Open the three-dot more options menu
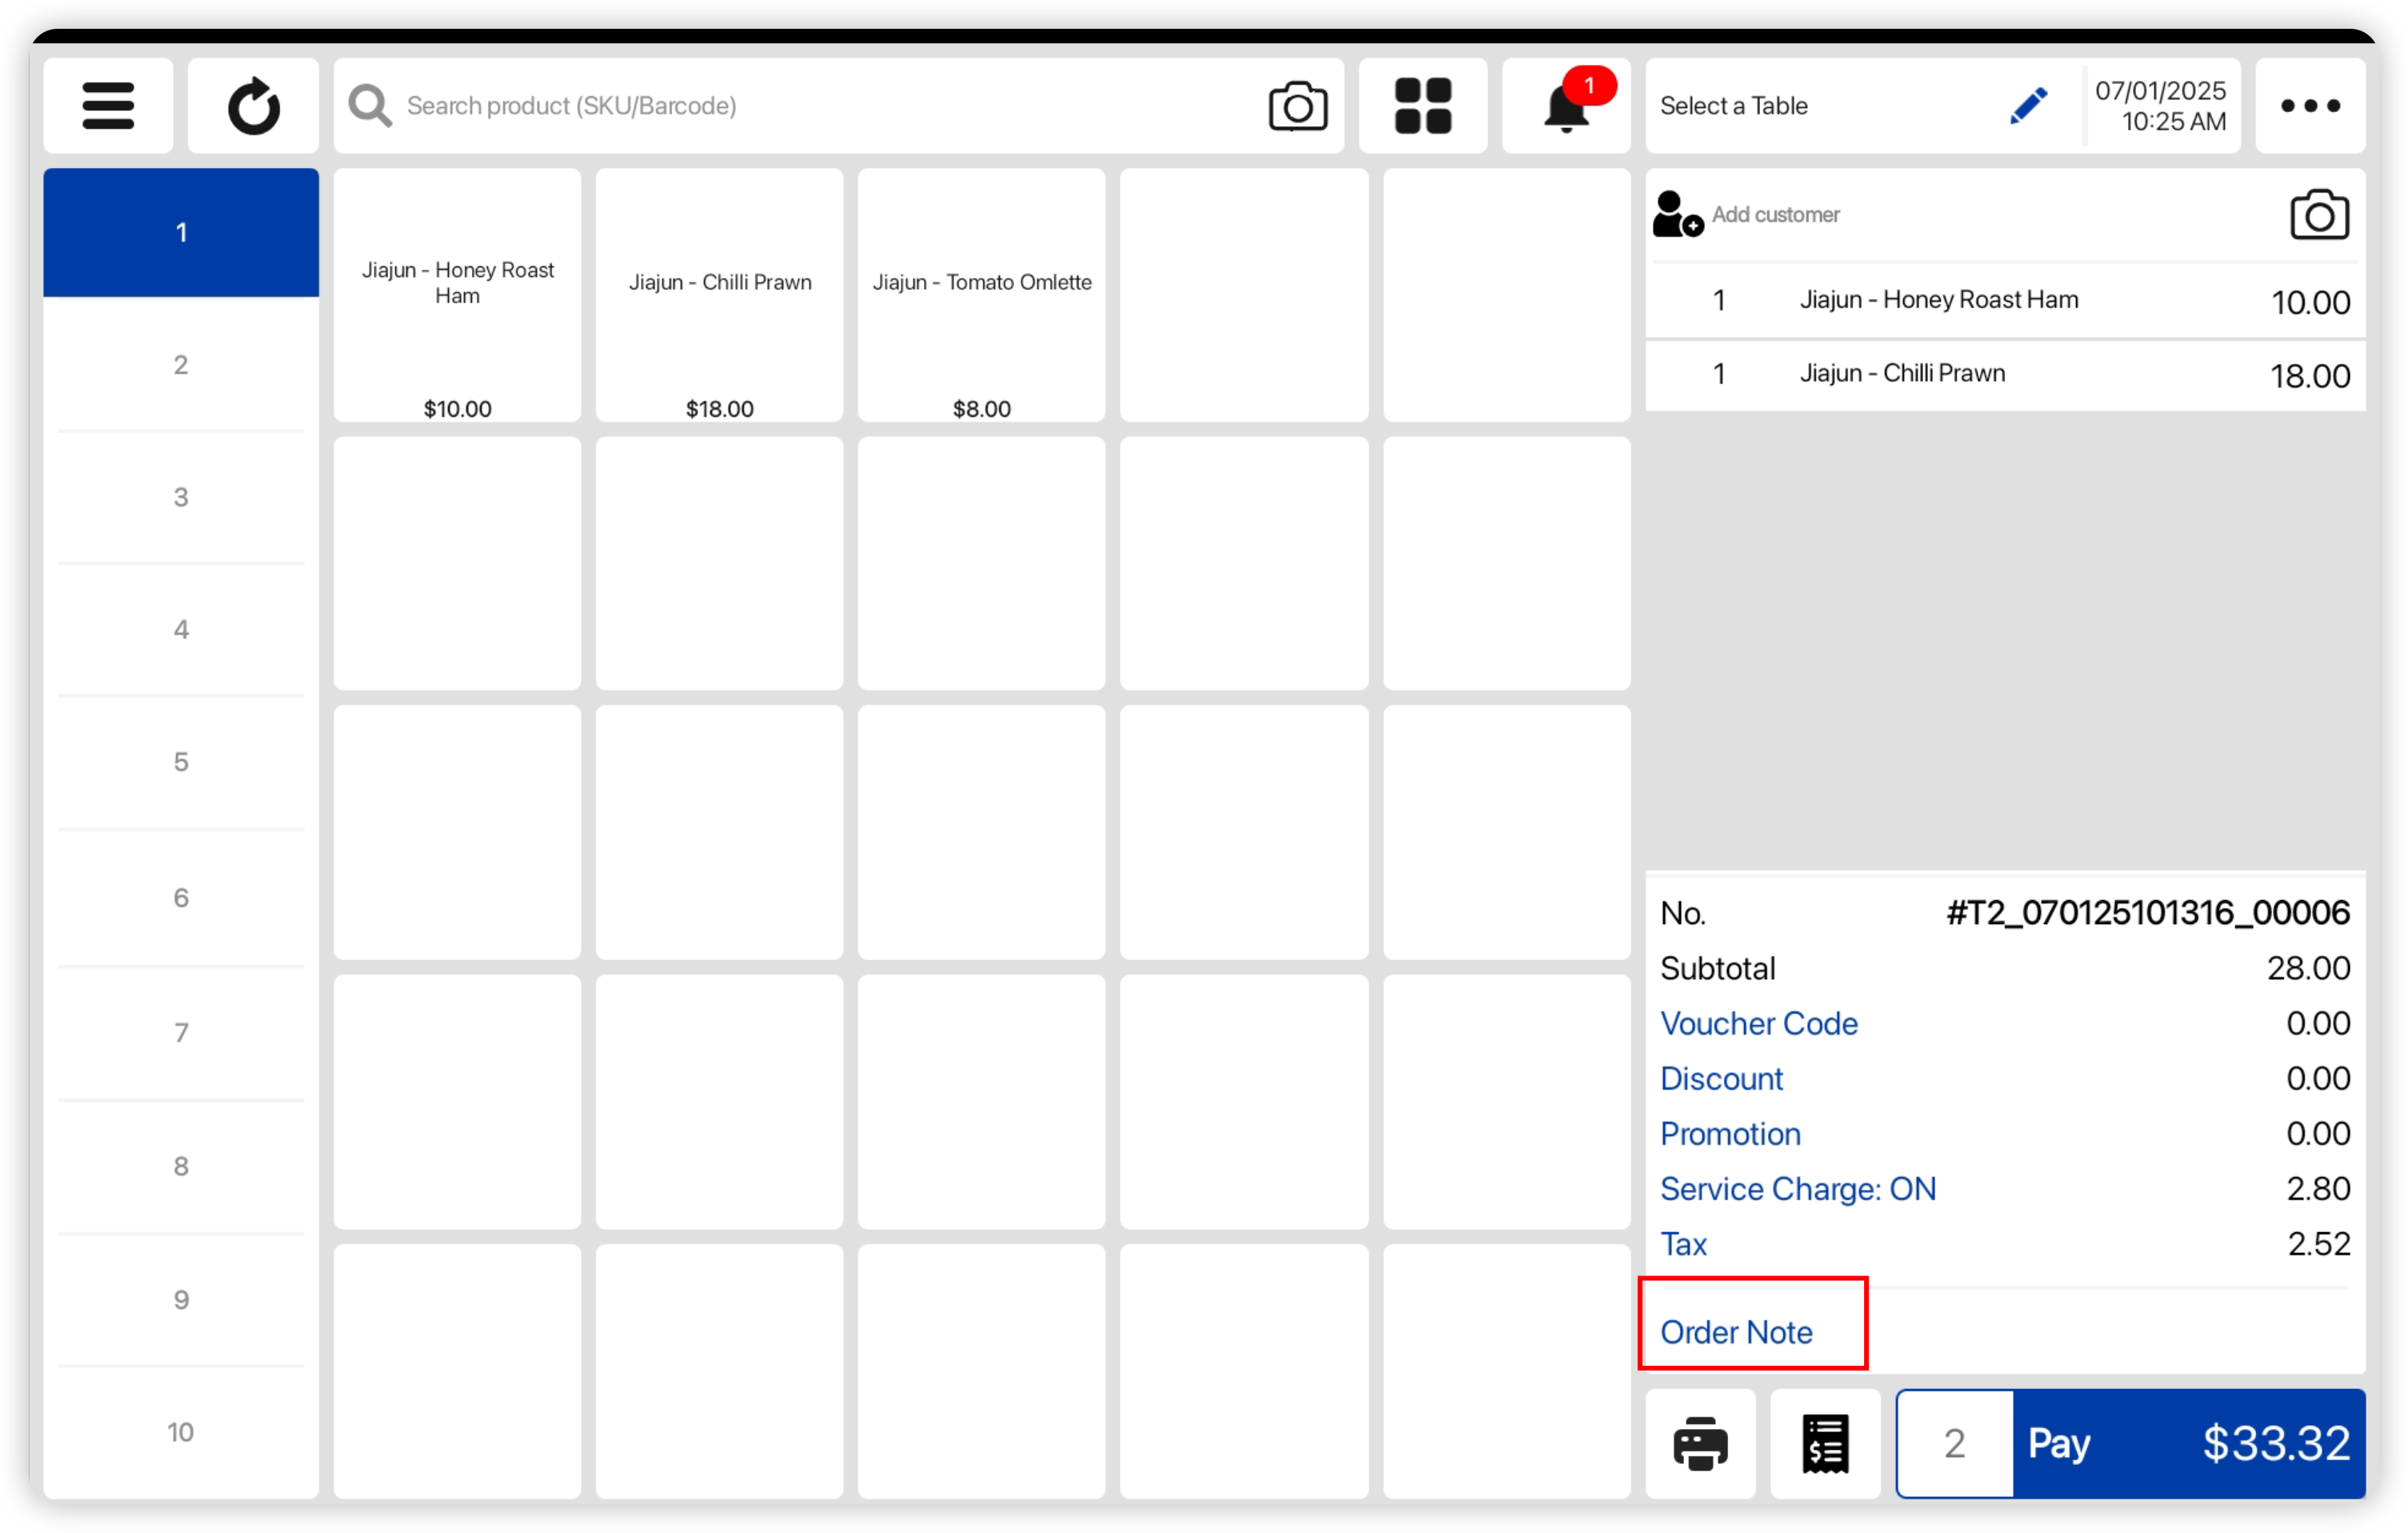 click(2310, 106)
